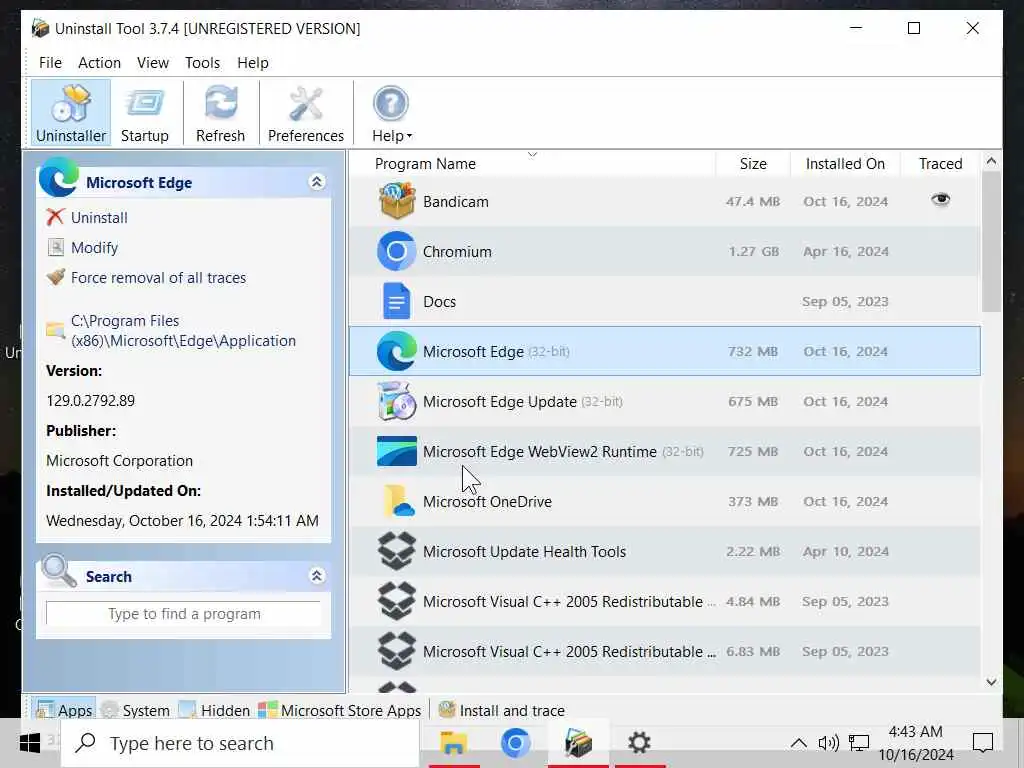Viewport: 1024px width, 768px height.
Task: Click the Bandicam program icon
Action: pyautogui.click(x=396, y=200)
